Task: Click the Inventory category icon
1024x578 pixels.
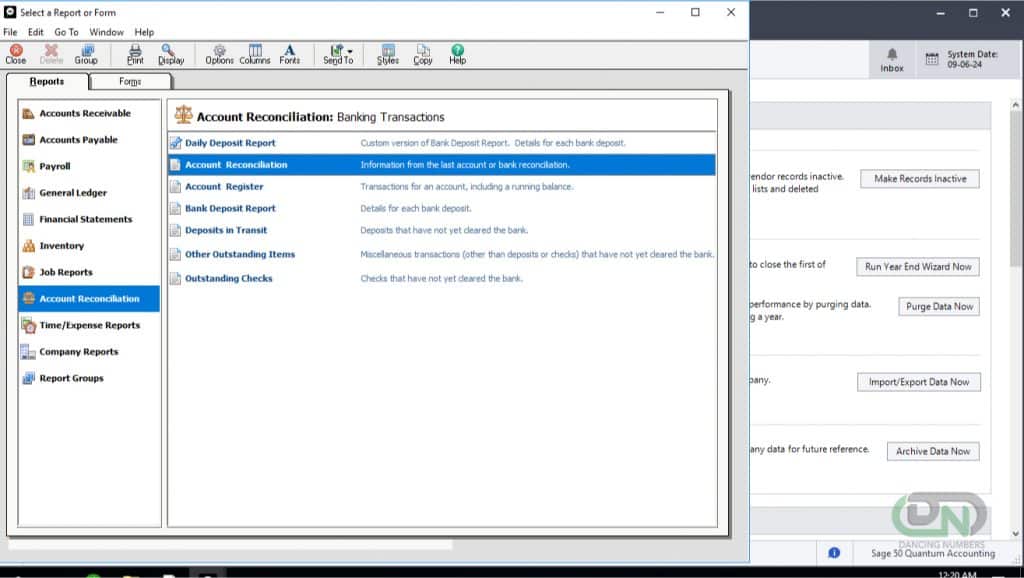Action: click(x=28, y=246)
